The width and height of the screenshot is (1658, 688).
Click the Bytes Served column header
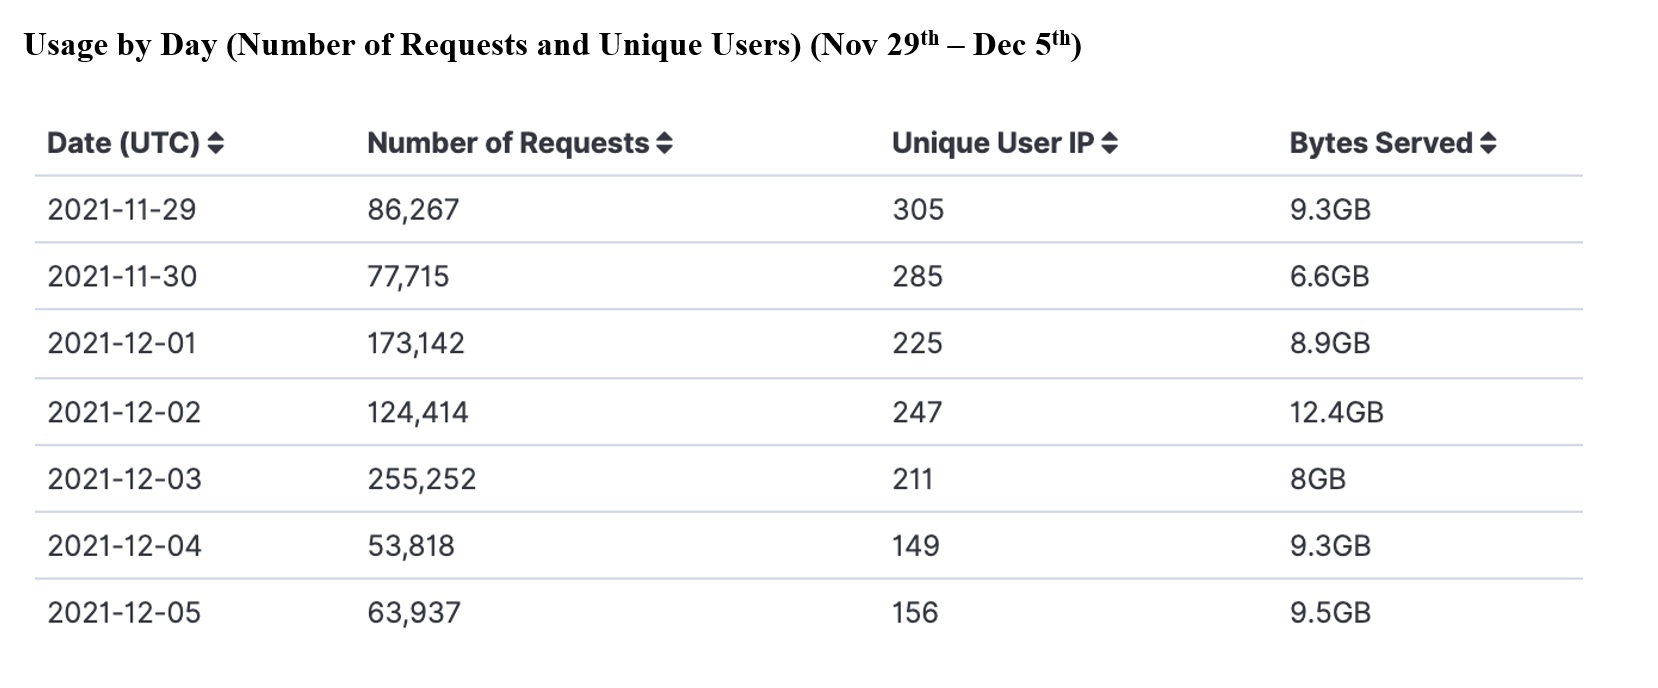pos(1381,143)
